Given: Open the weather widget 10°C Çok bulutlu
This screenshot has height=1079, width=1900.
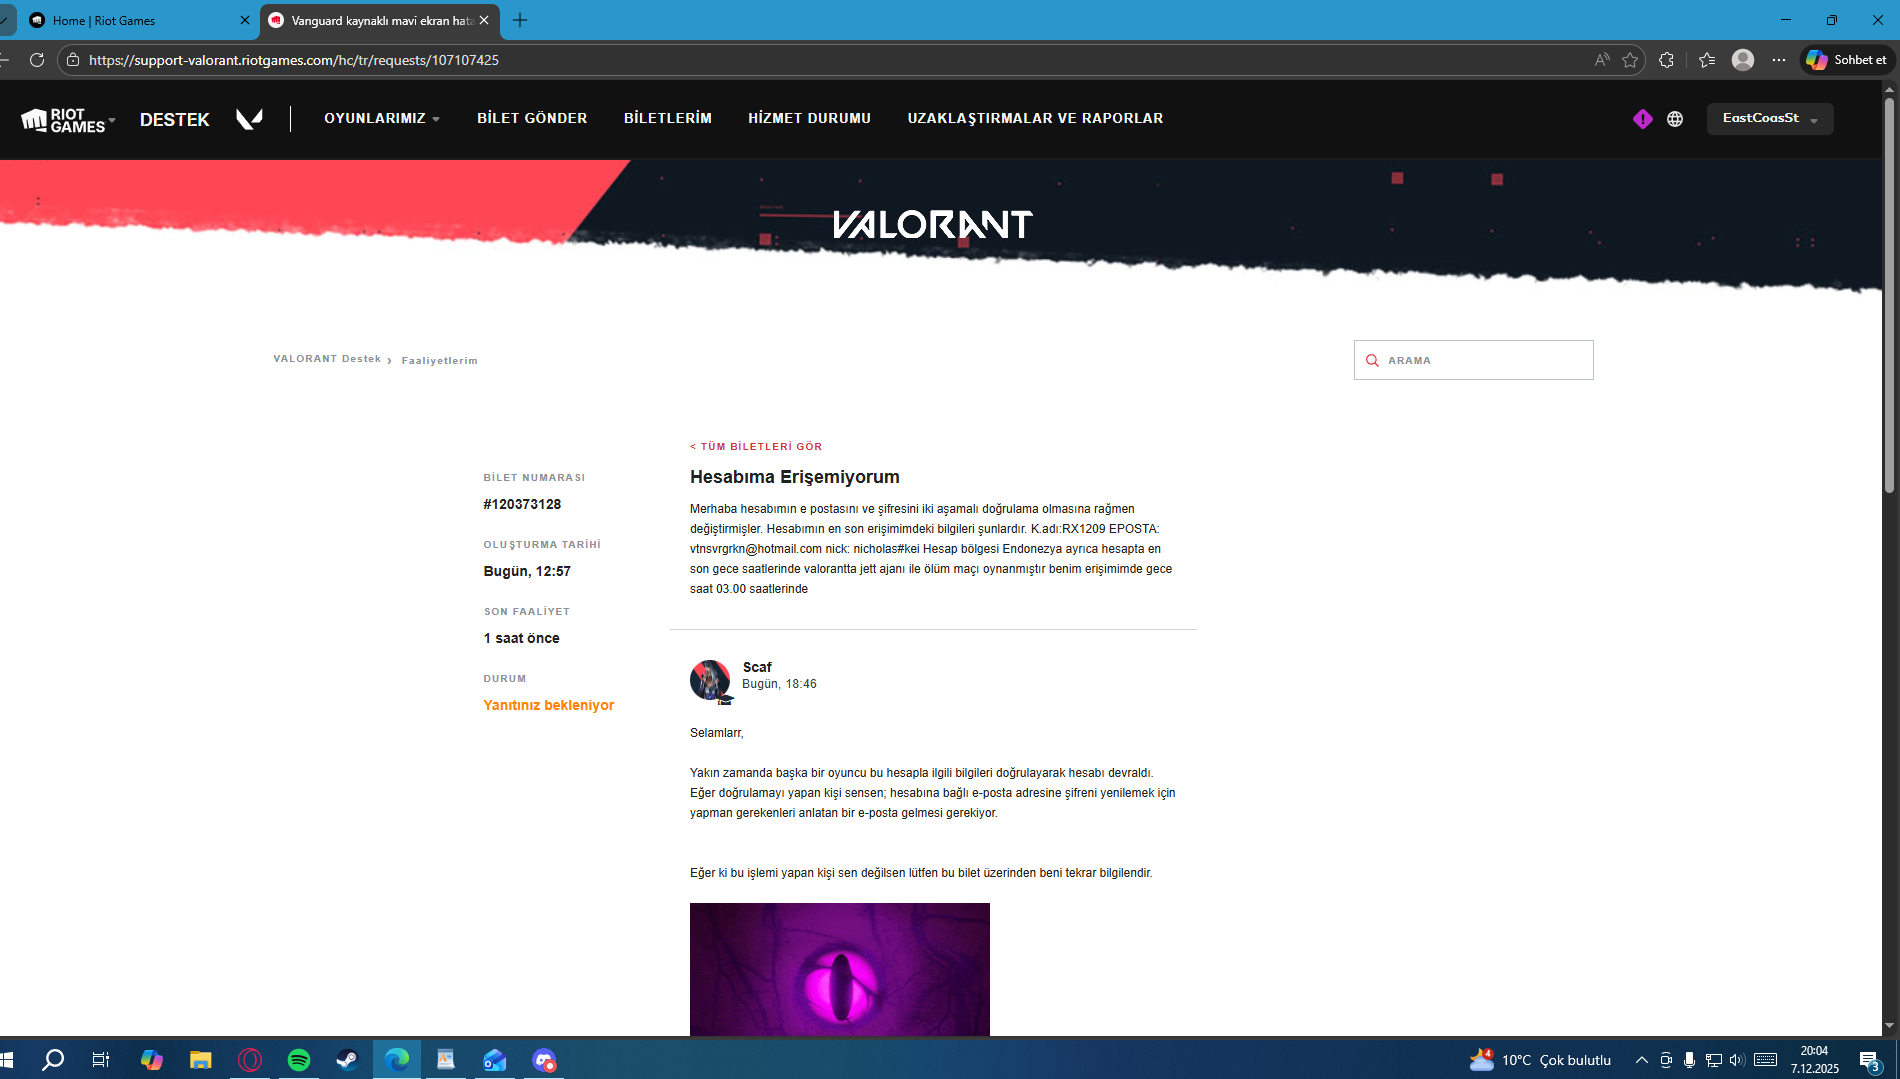Looking at the screenshot, I should pos(1540,1060).
